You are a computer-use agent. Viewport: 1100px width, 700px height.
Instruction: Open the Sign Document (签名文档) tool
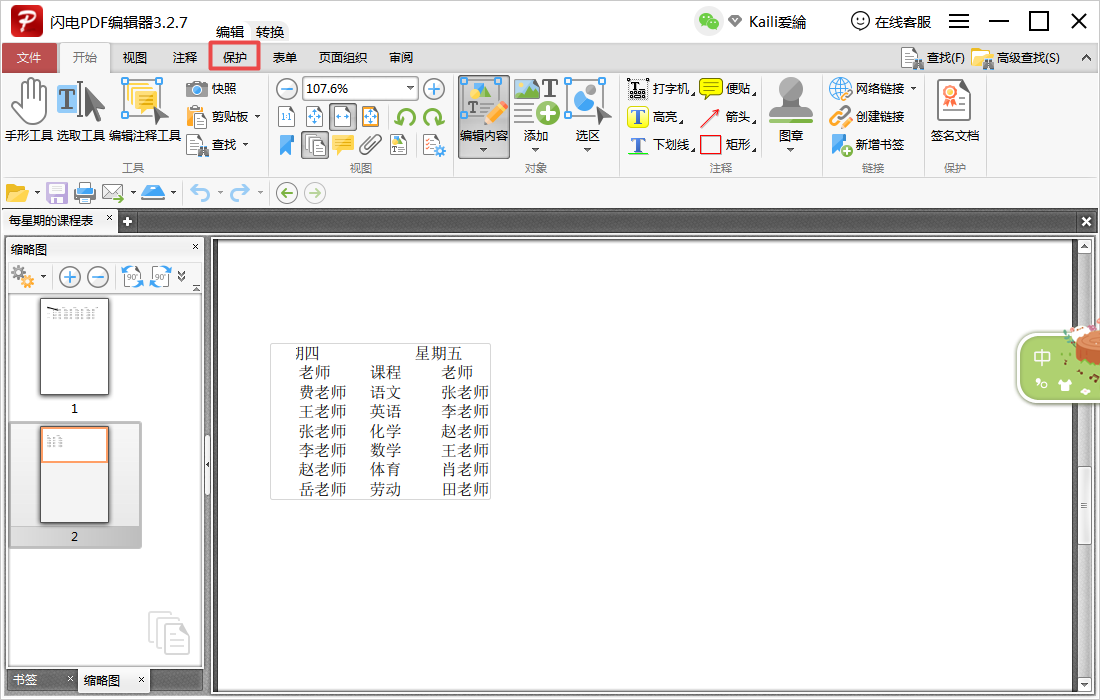pos(954,110)
